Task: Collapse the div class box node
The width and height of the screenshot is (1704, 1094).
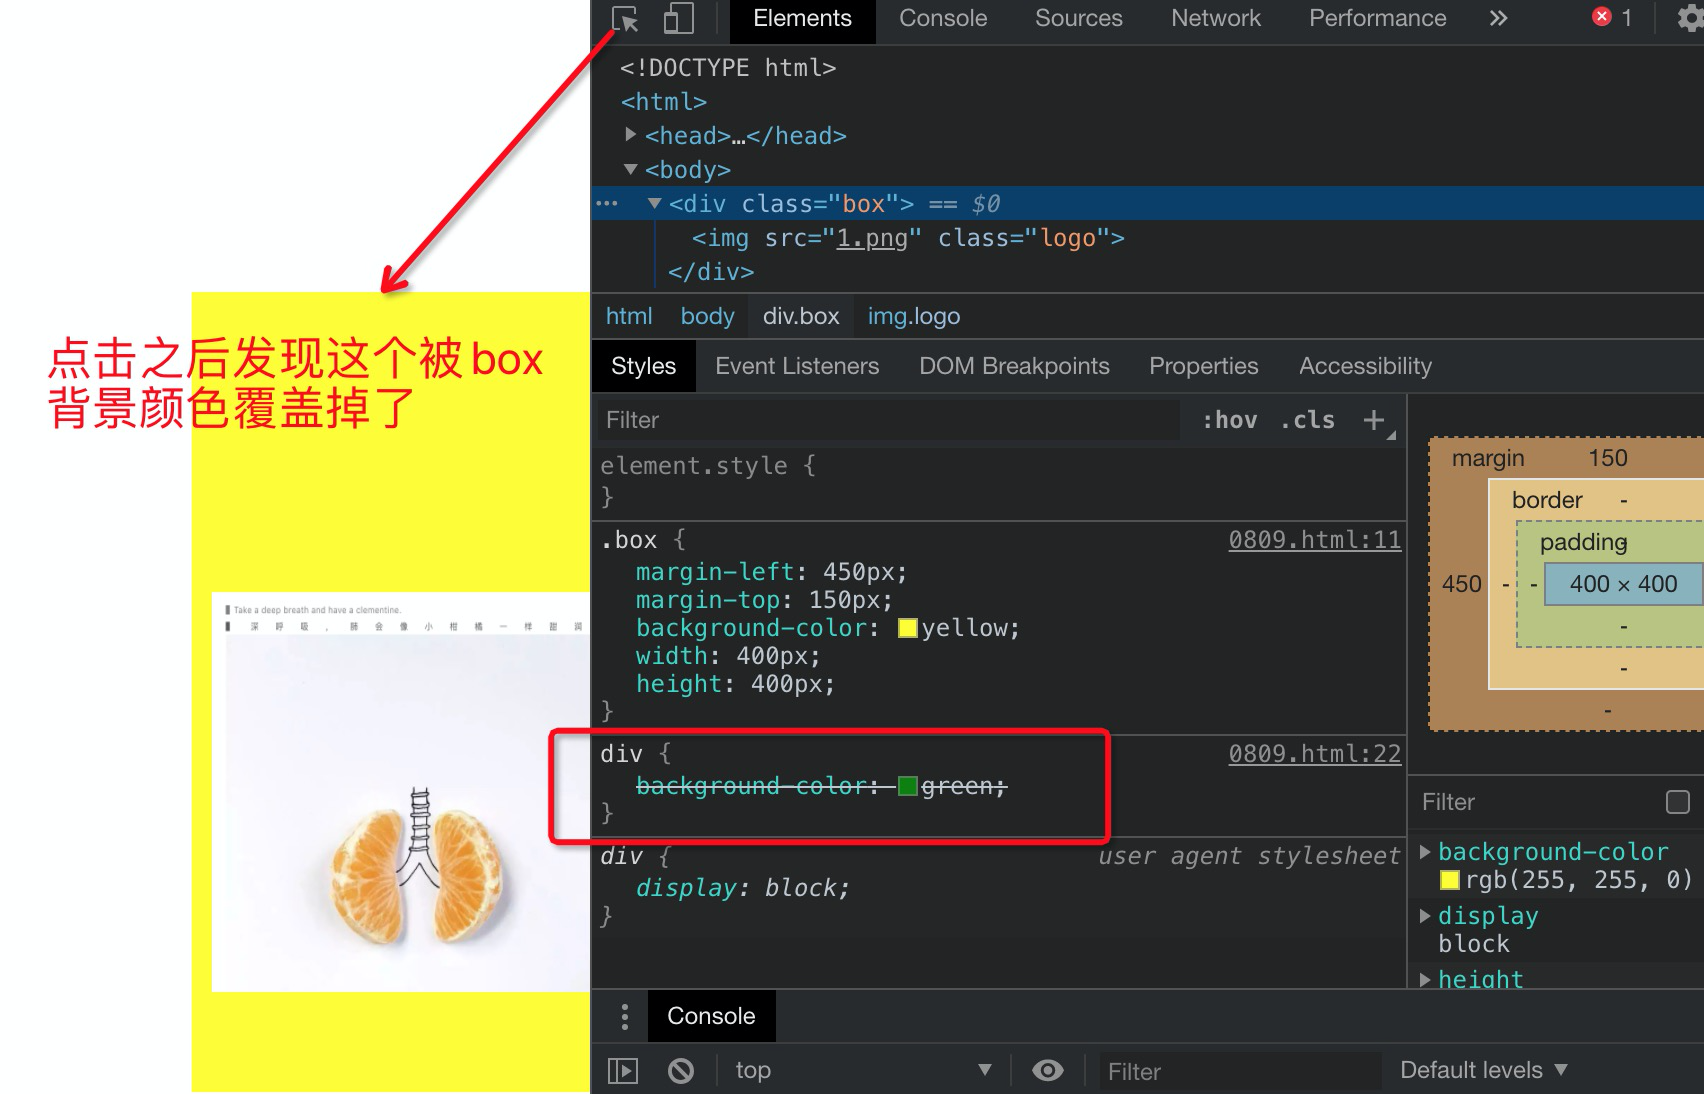Action: click(x=655, y=203)
